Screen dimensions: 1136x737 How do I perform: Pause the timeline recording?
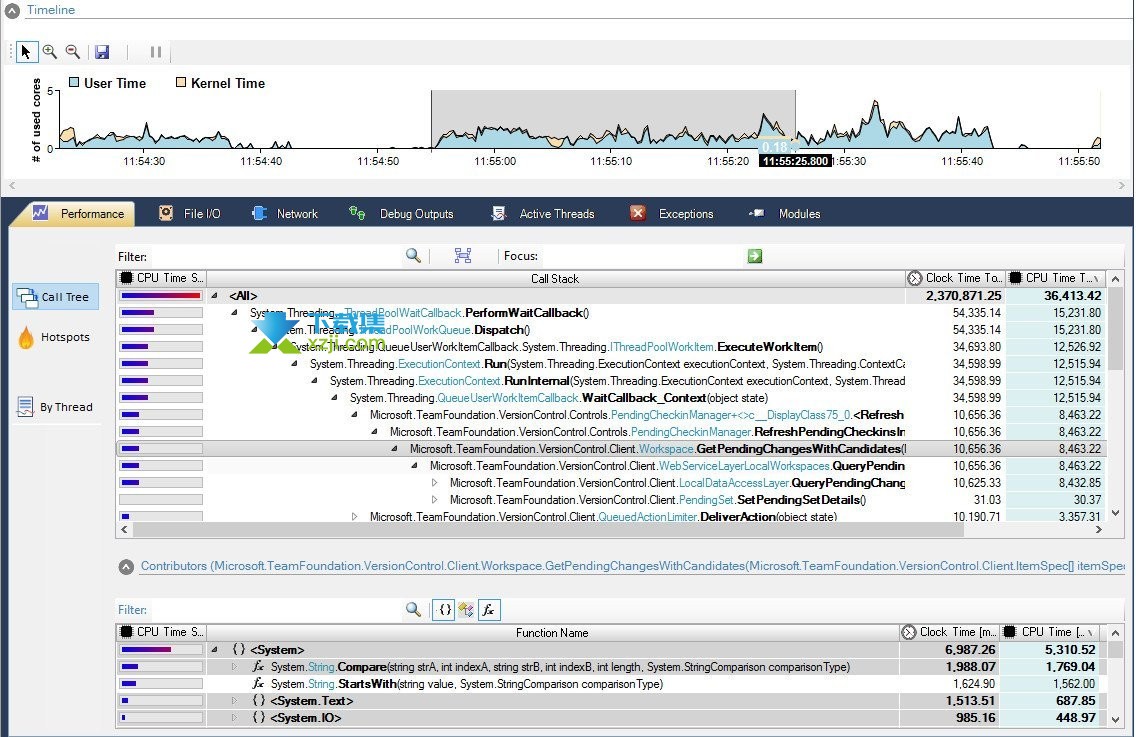point(156,51)
